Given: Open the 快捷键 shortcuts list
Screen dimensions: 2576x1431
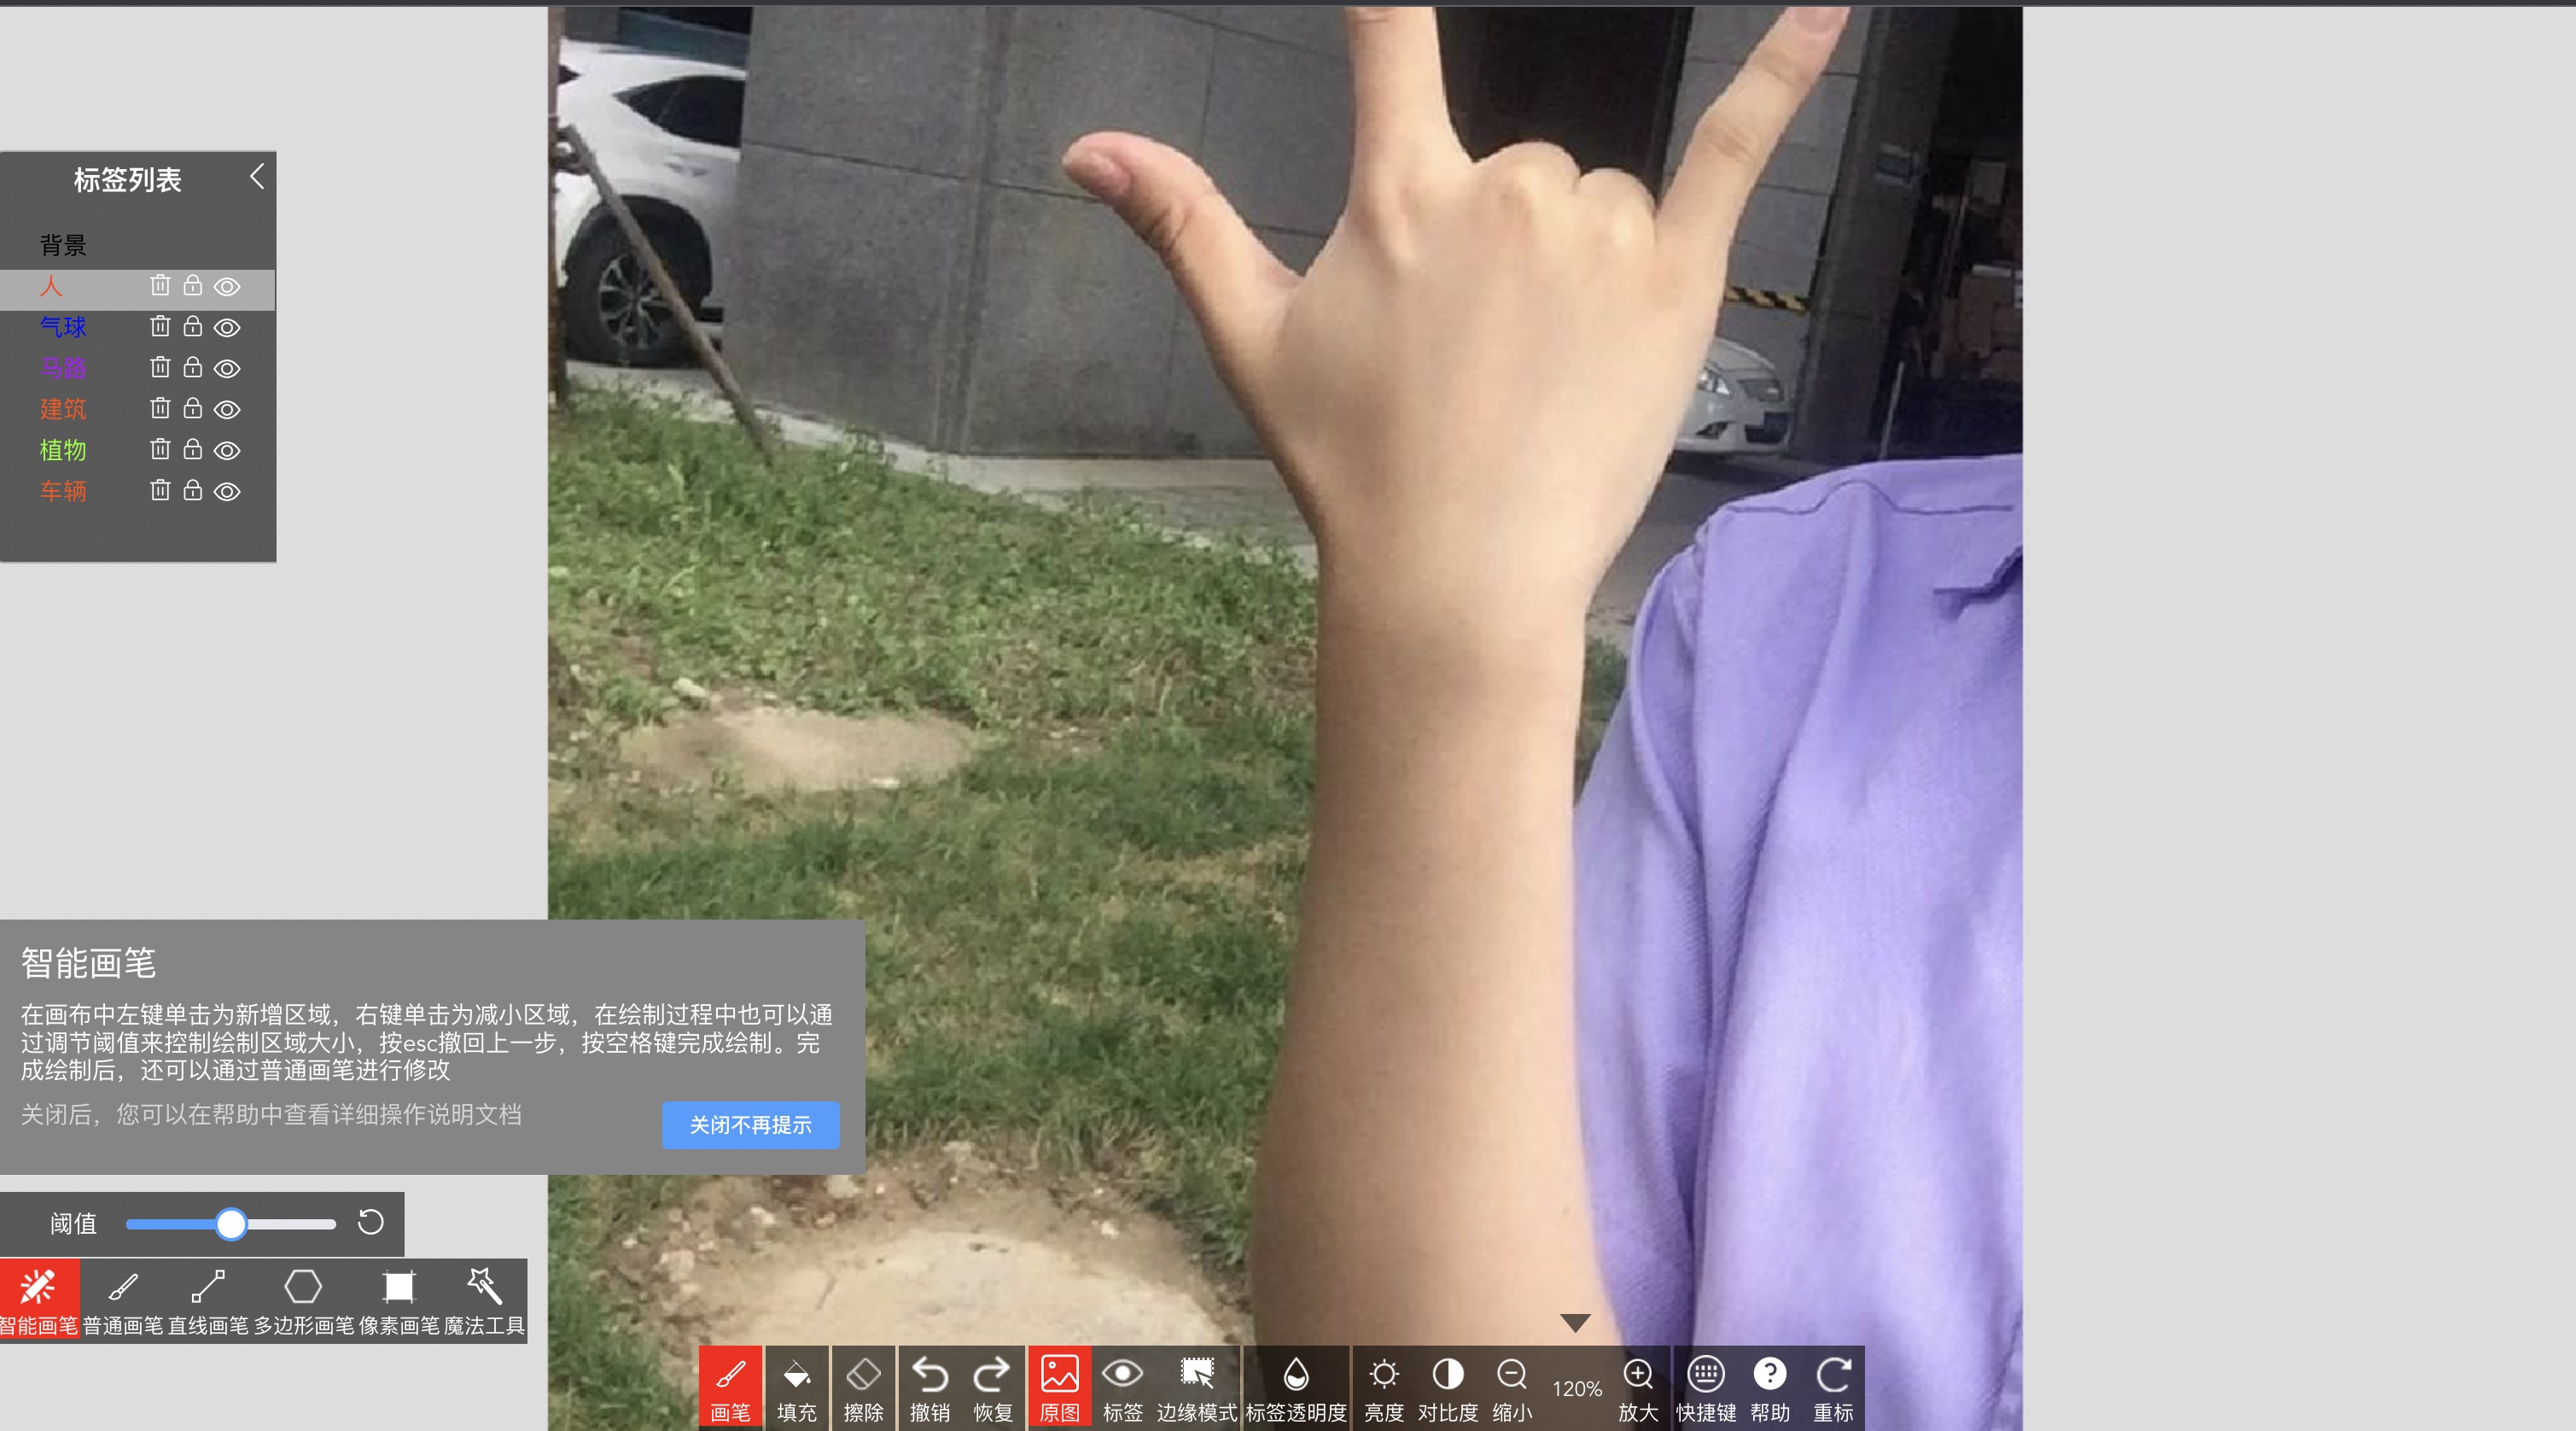Looking at the screenshot, I should (x=1706, y=1388).
